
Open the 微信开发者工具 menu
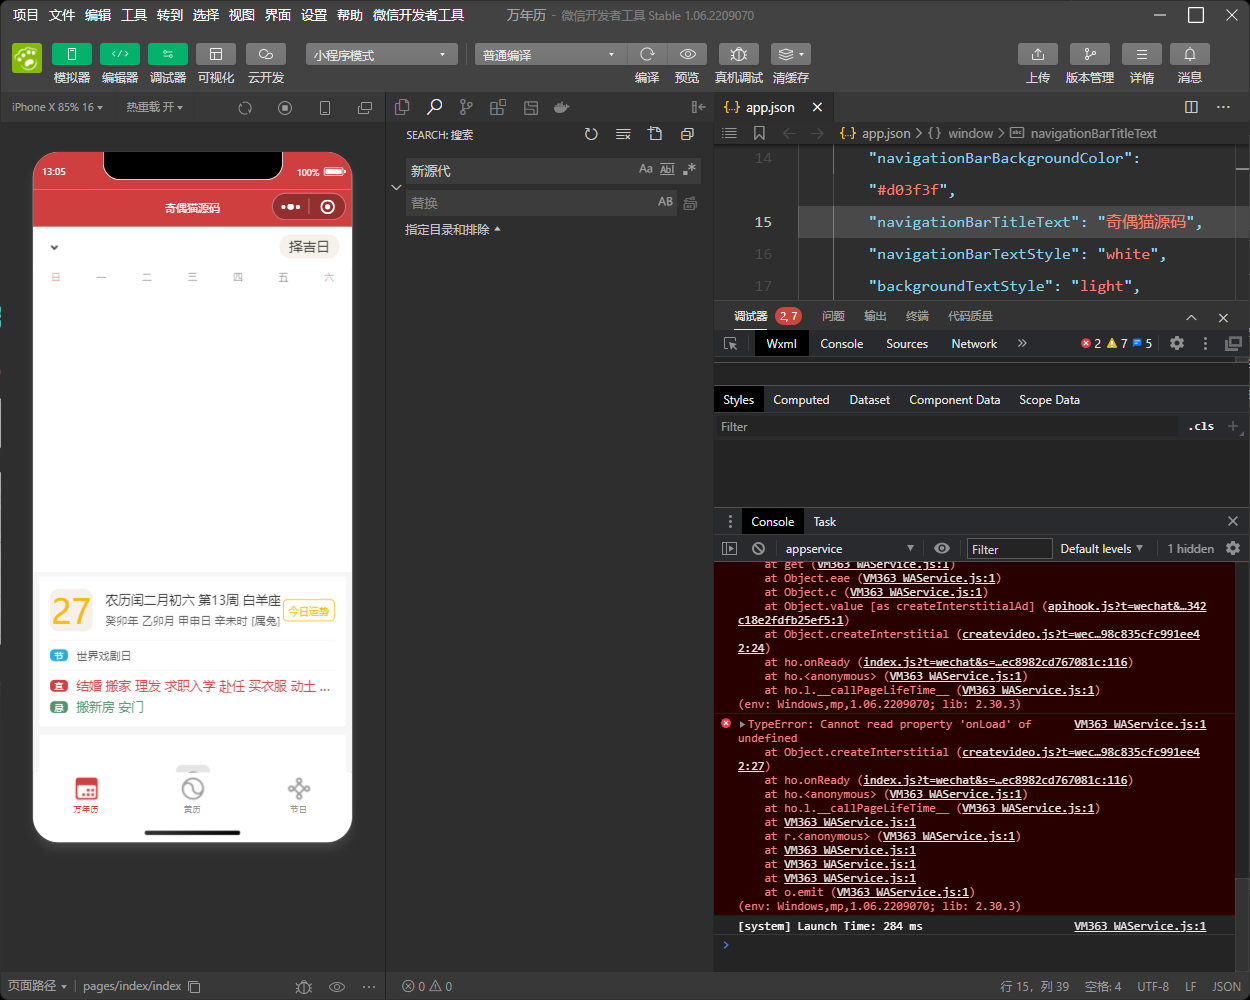(x=418, y=15)
